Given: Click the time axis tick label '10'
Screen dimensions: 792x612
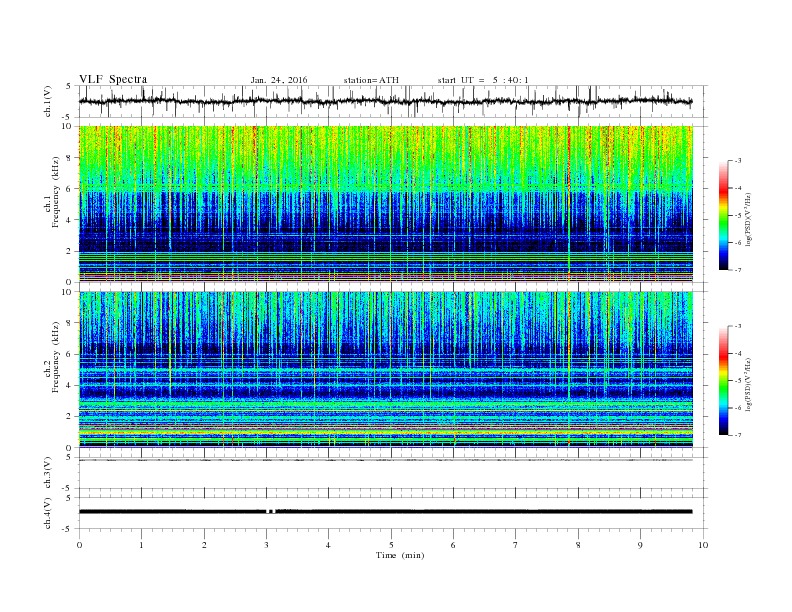Looking at the screenshot, I should click(x=703, y=545).
